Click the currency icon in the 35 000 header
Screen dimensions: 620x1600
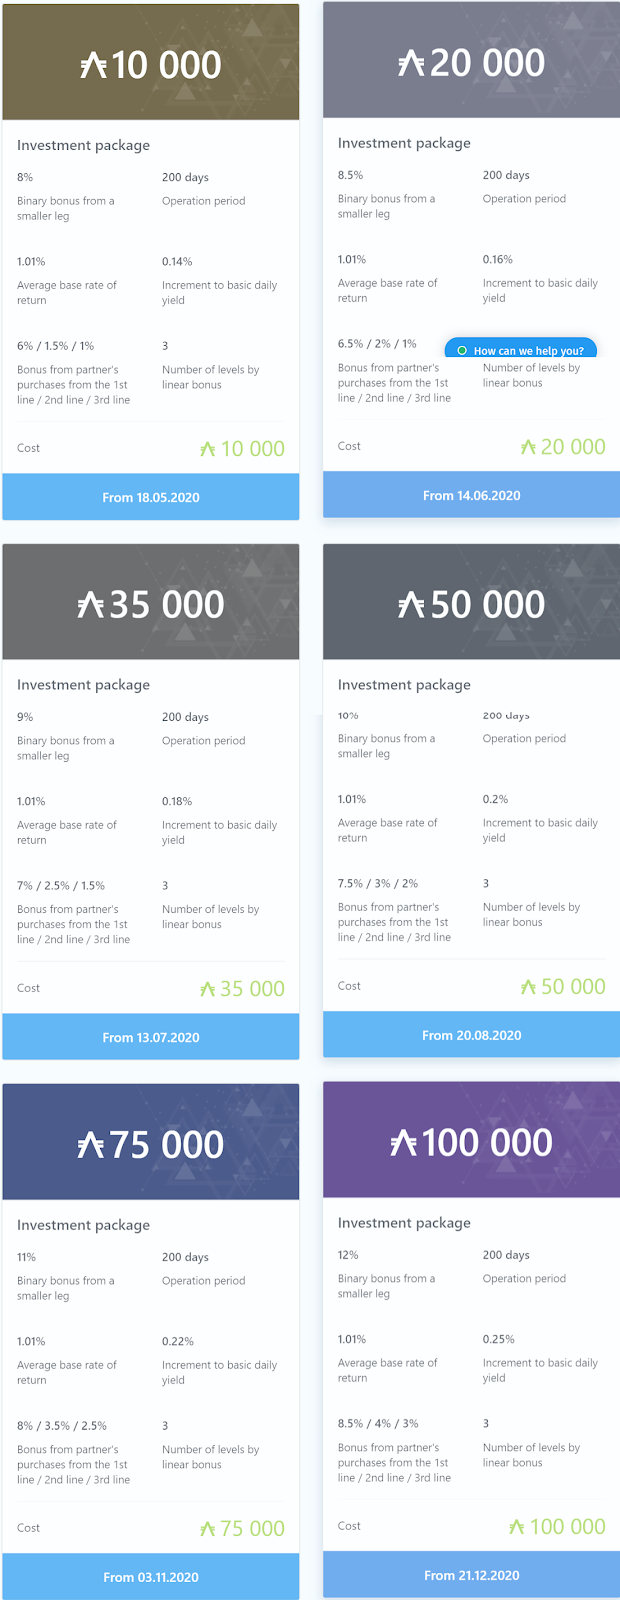[x=91, y=606]
